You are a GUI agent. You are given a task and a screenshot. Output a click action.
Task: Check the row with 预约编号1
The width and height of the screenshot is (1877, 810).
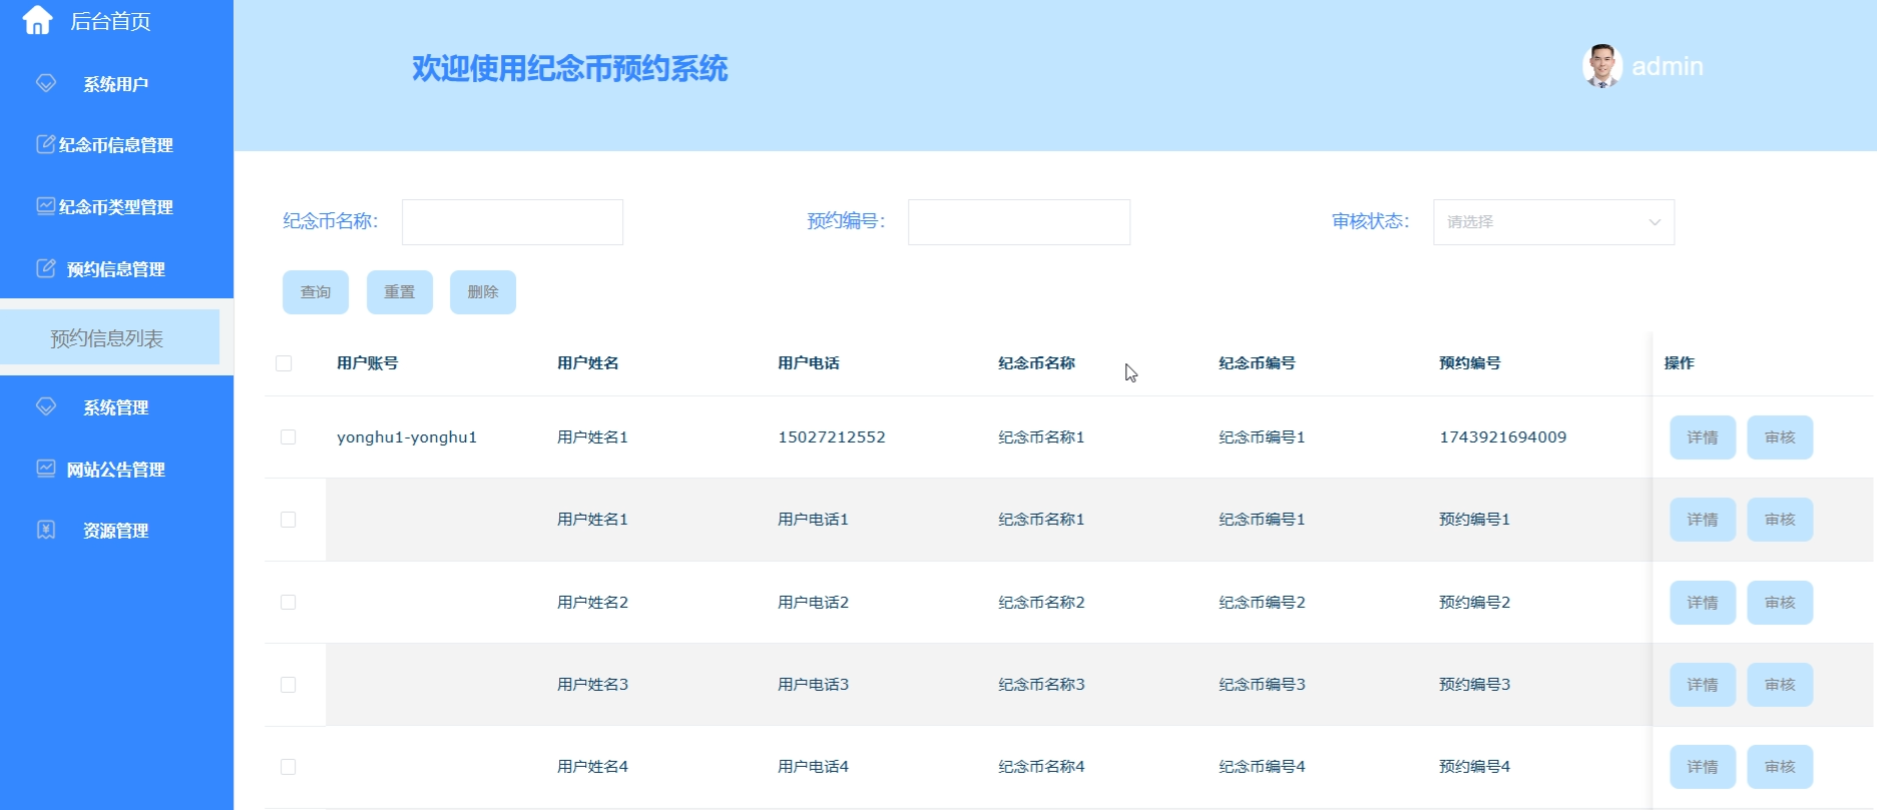click(x=288, y=519)
